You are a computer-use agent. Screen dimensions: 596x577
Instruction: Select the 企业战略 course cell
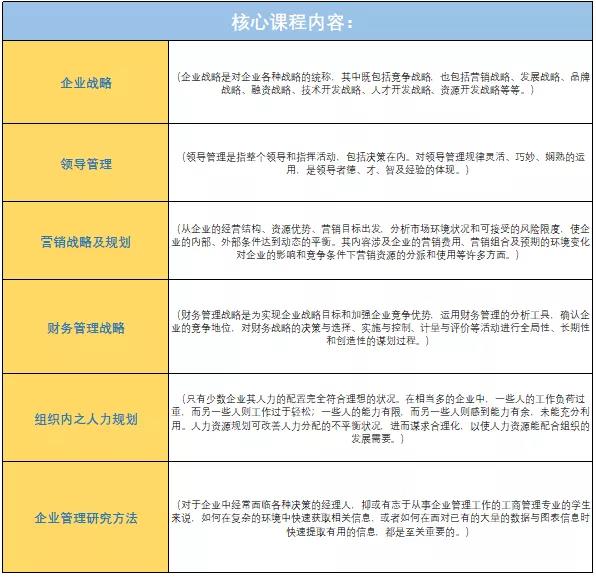point(86,82)
